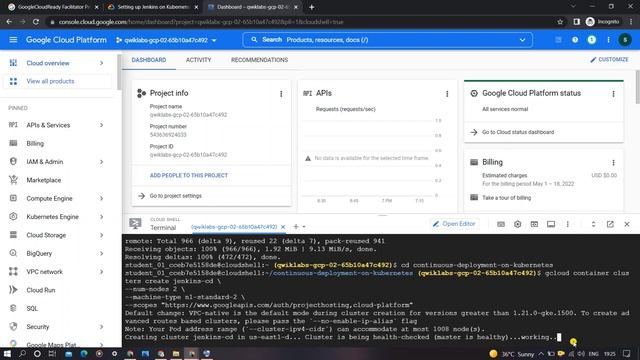Click the Cloud Shell session info icon
The height and width of the screenshot is (360, 640).
coord(551,224)
